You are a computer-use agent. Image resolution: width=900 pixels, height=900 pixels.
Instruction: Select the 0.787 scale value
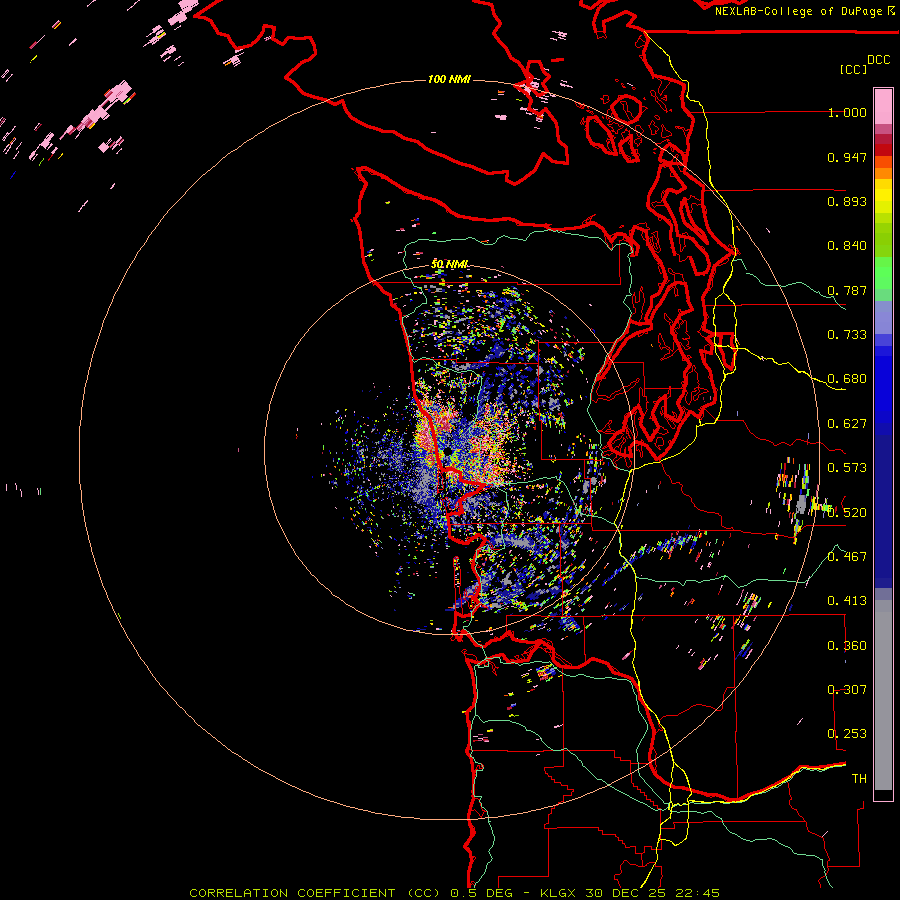point(847,290)
